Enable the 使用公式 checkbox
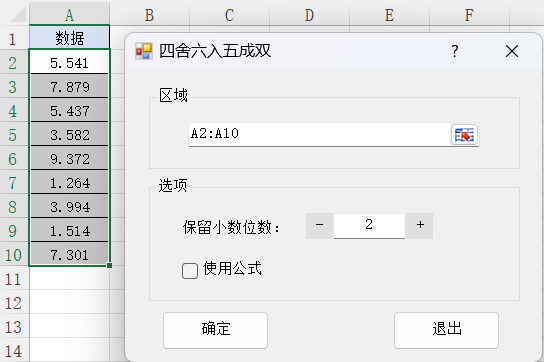 tap(190, 271)
